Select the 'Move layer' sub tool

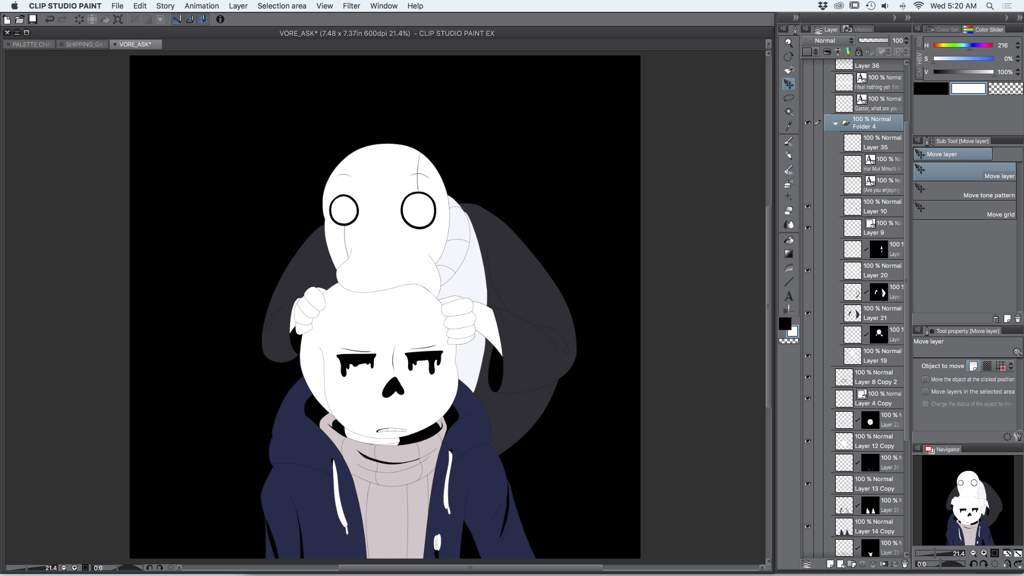(x=965, y=172)
